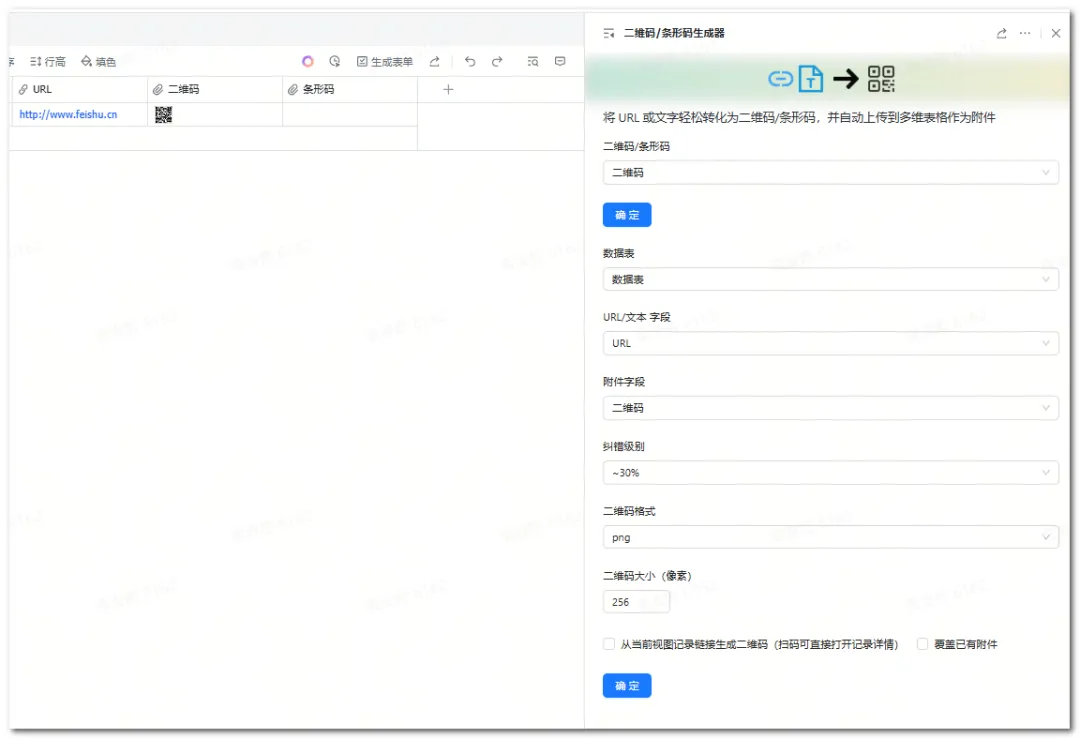Click the QR size input field showing 256

636,602
